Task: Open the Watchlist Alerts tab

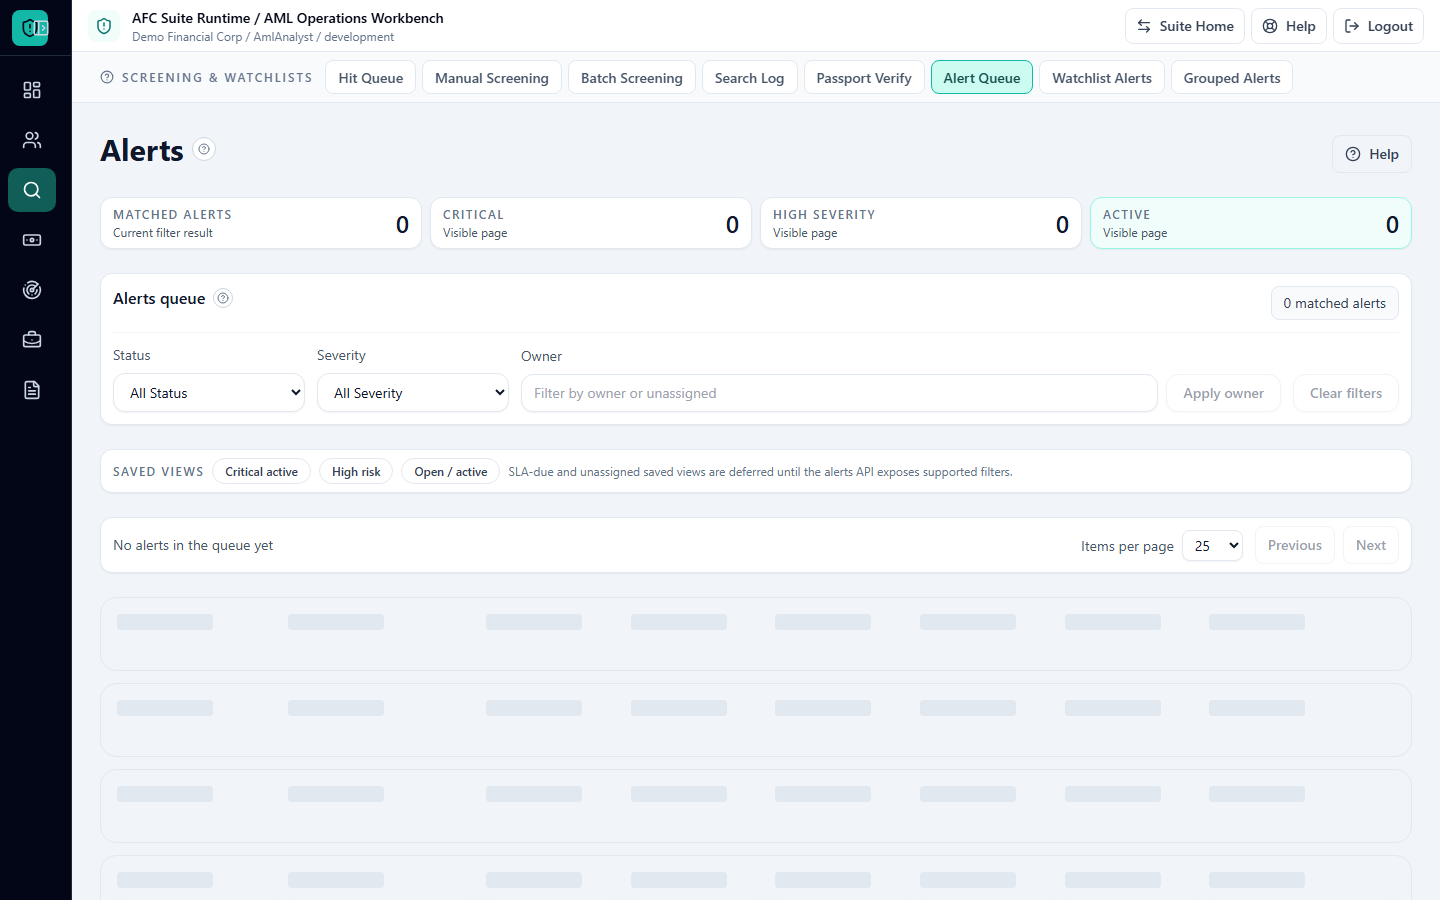Action: click(x=1102, y=78)
